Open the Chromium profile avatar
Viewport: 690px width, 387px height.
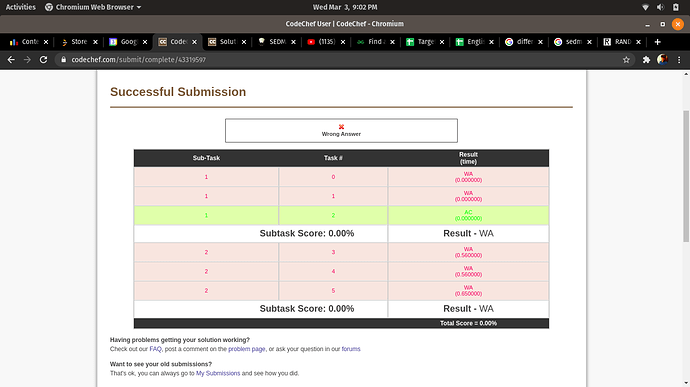662,59
